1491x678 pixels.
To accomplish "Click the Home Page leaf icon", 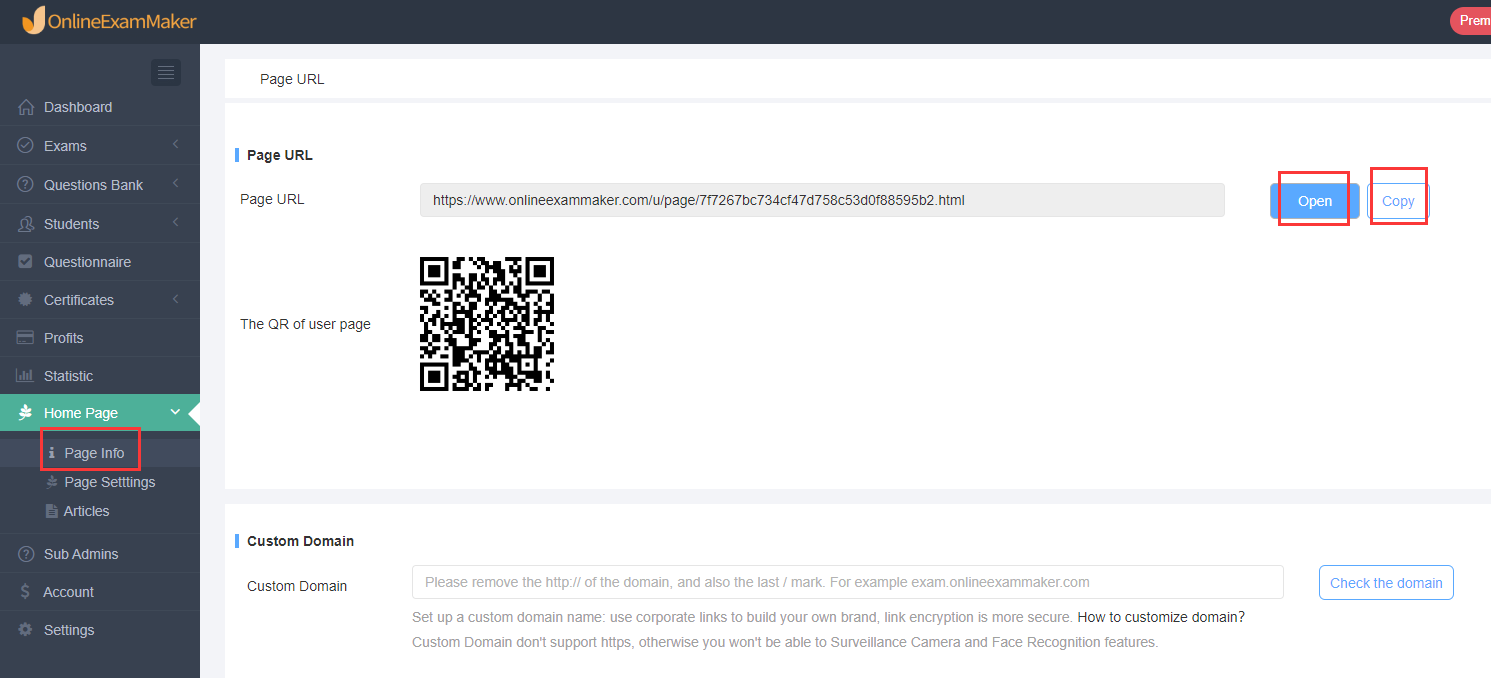I will (26, 413).
